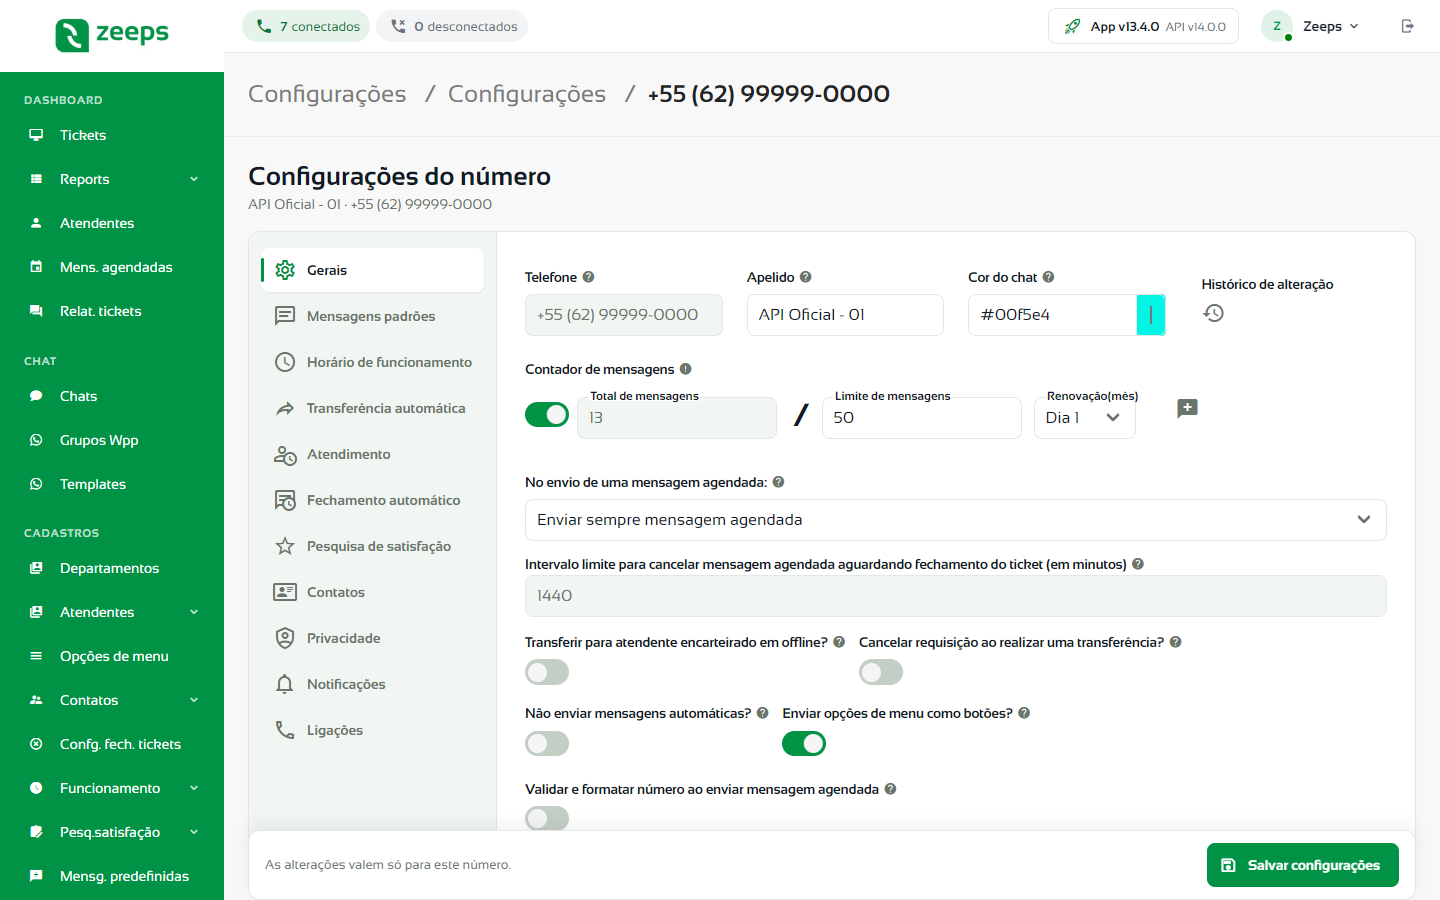Click the Limite de mensagens field

[x=921, y=418]
